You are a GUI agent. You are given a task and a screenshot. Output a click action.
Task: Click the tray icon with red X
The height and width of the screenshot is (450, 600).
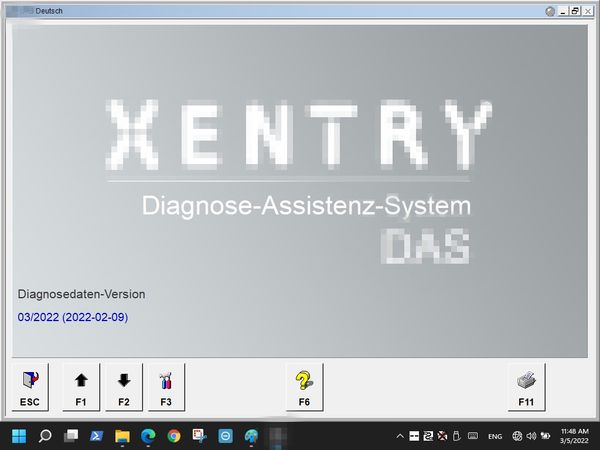click(442, 436)
